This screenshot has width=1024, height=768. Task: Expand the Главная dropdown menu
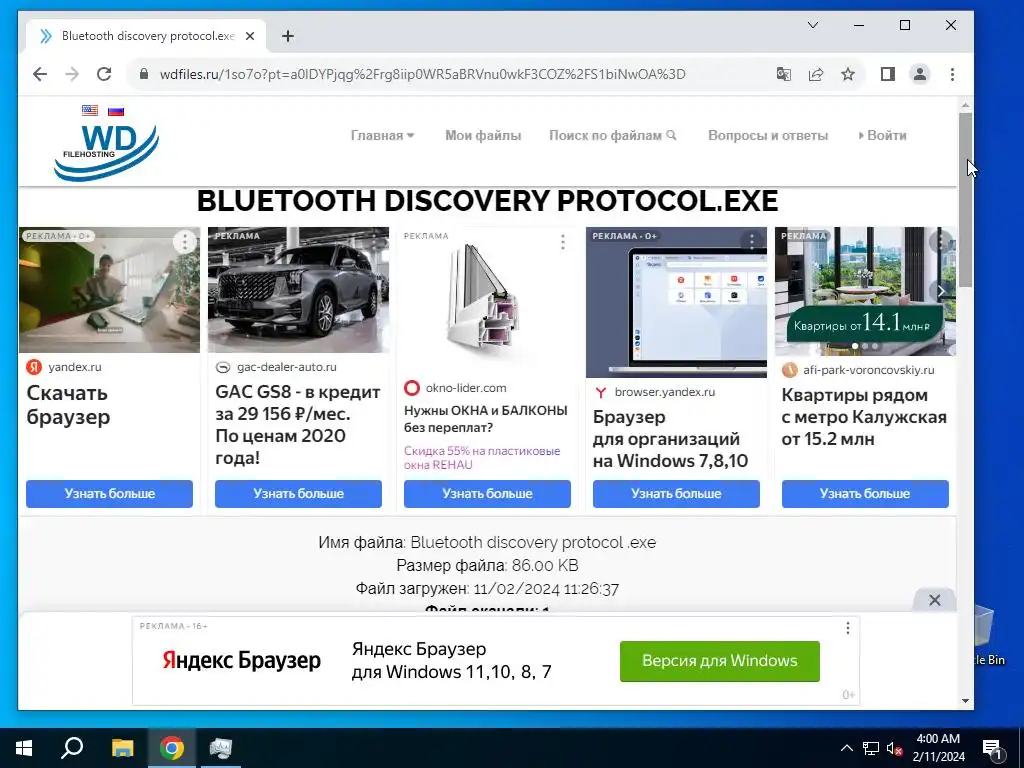tap(382, 136)
